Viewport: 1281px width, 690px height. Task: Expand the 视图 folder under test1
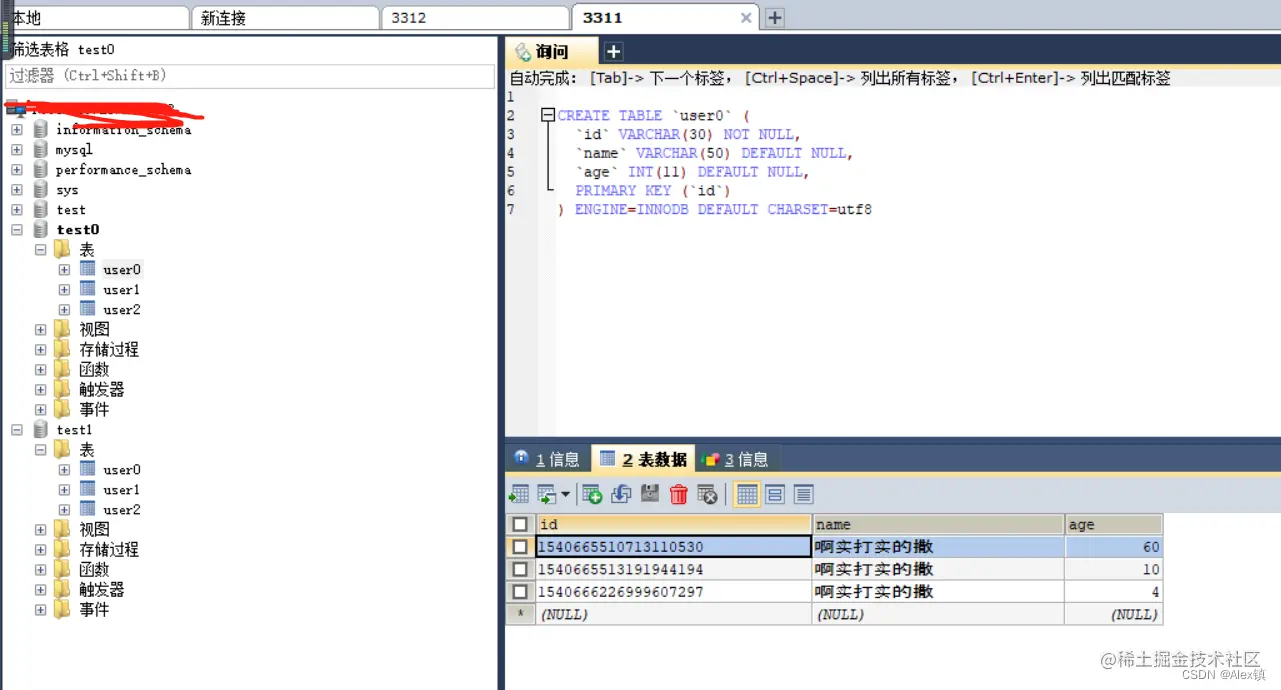(41, 529)
